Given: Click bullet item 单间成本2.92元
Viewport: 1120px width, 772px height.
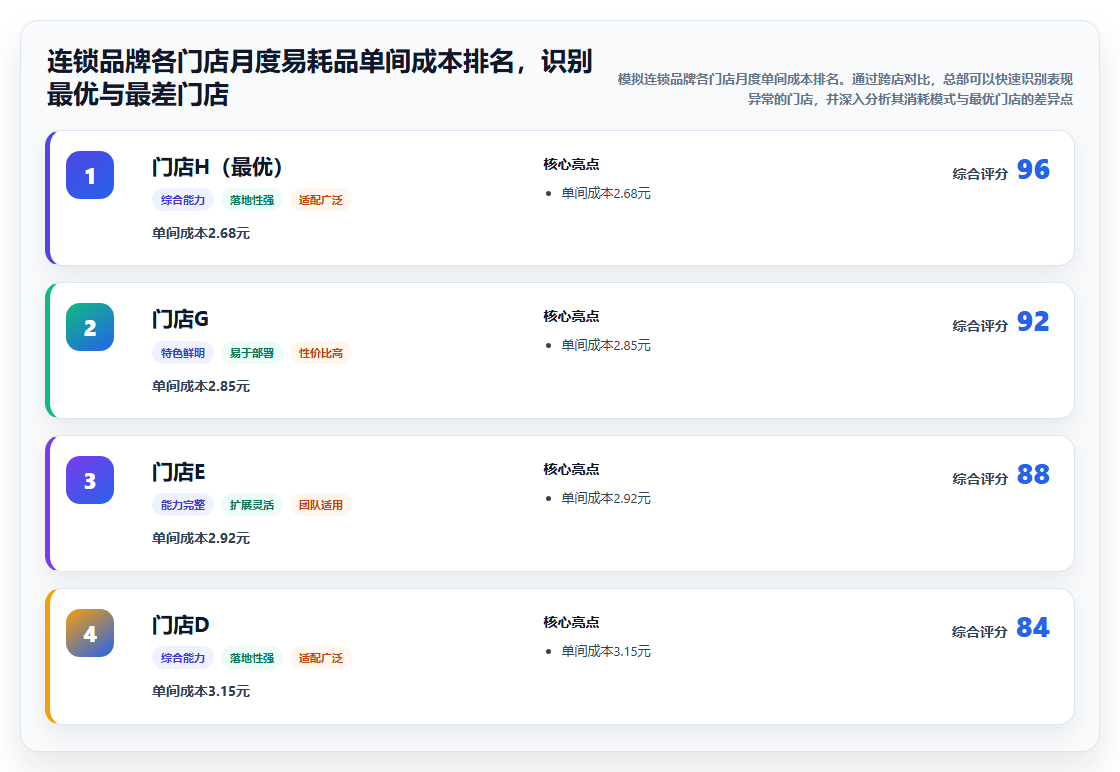Looking at the screenshot, I should [x=606, y=498].
